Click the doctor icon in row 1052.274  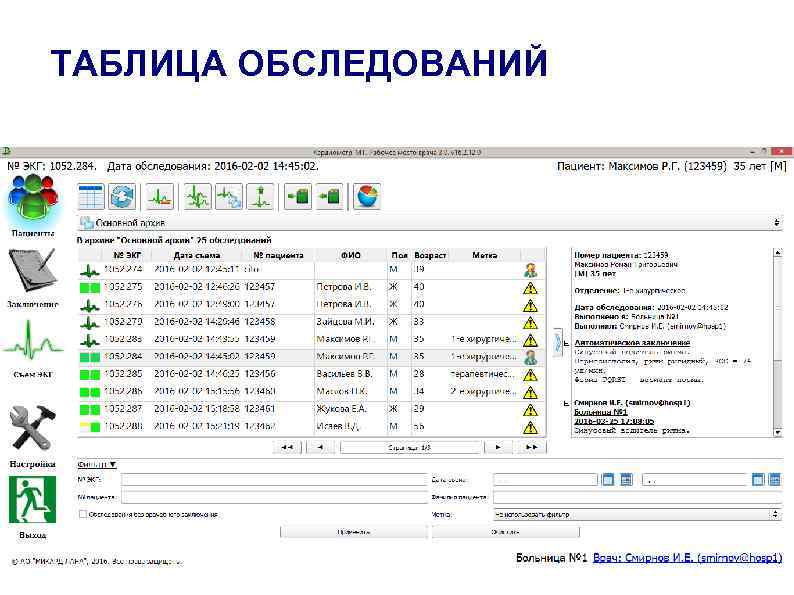530,270
